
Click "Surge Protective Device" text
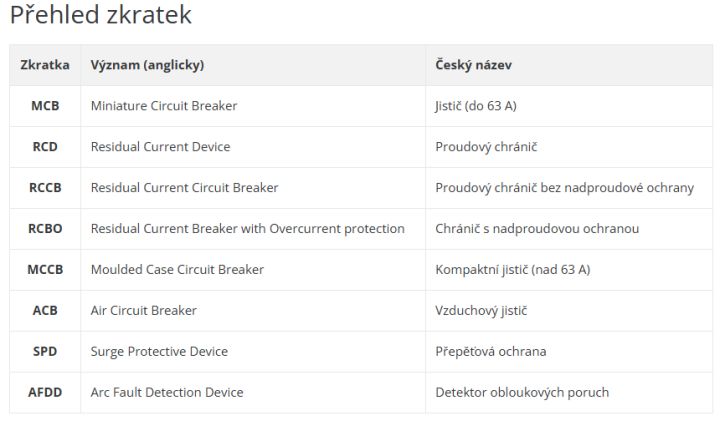pyautogui.click(x=159, y=351)
